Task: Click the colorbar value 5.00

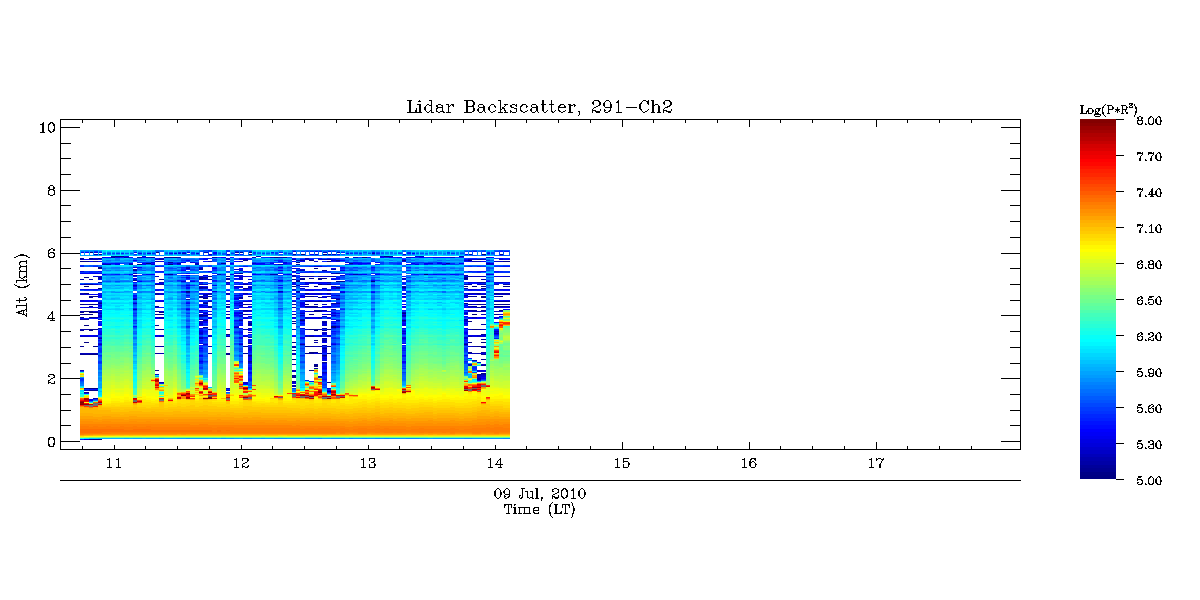Action: coord(1150,481)
